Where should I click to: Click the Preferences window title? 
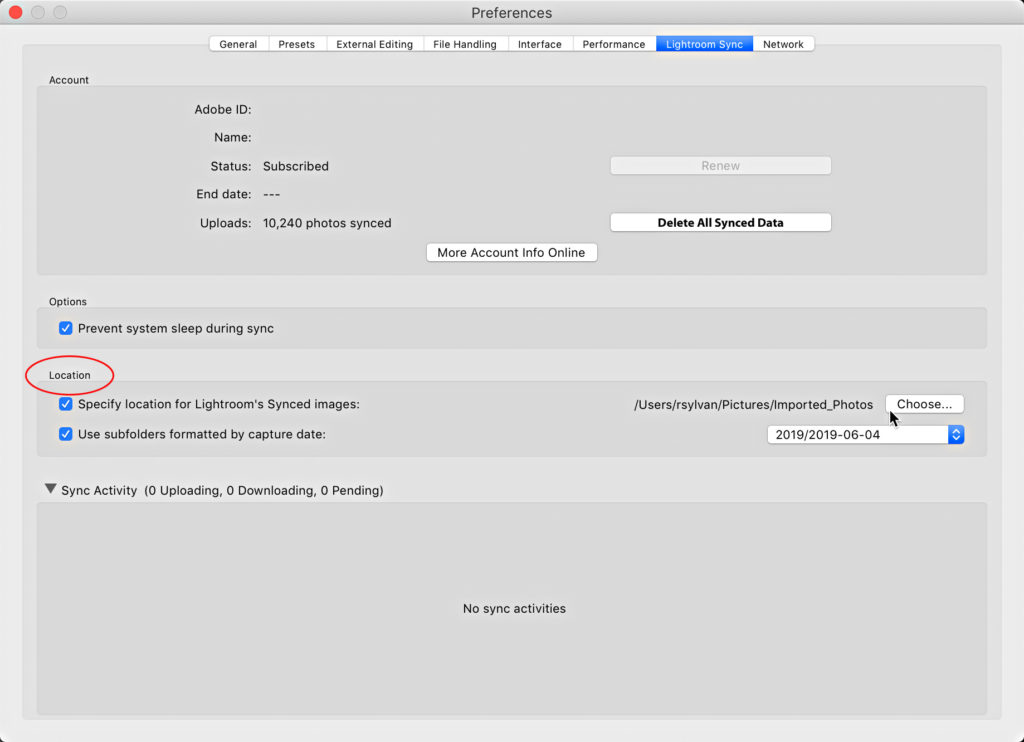(x=511, y=13)
